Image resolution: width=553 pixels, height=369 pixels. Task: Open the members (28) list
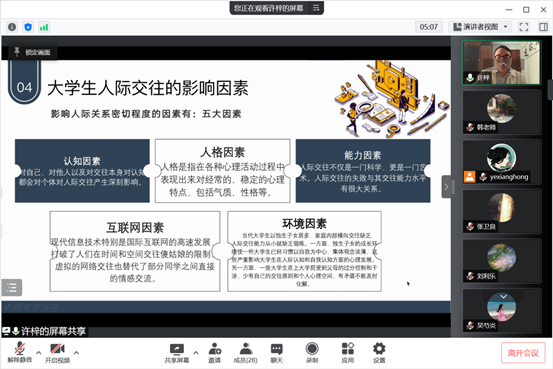tap(245, 353)
